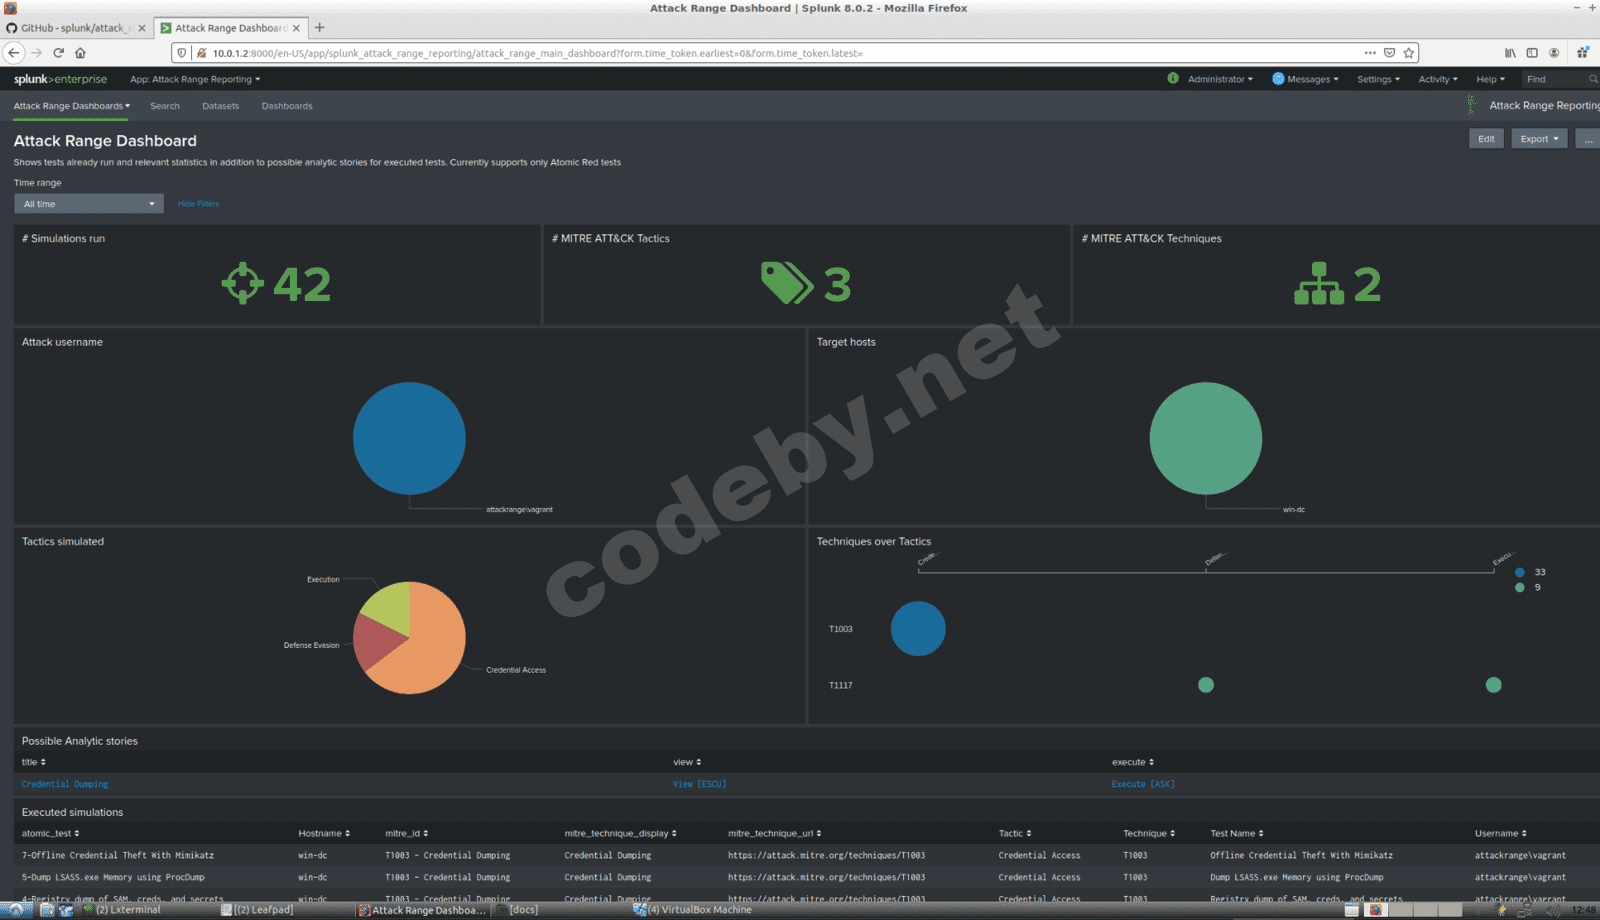Click the orange Credential Access pie slice
The height and width of the screenshot is (920, 1600).
tap(430, 655)
